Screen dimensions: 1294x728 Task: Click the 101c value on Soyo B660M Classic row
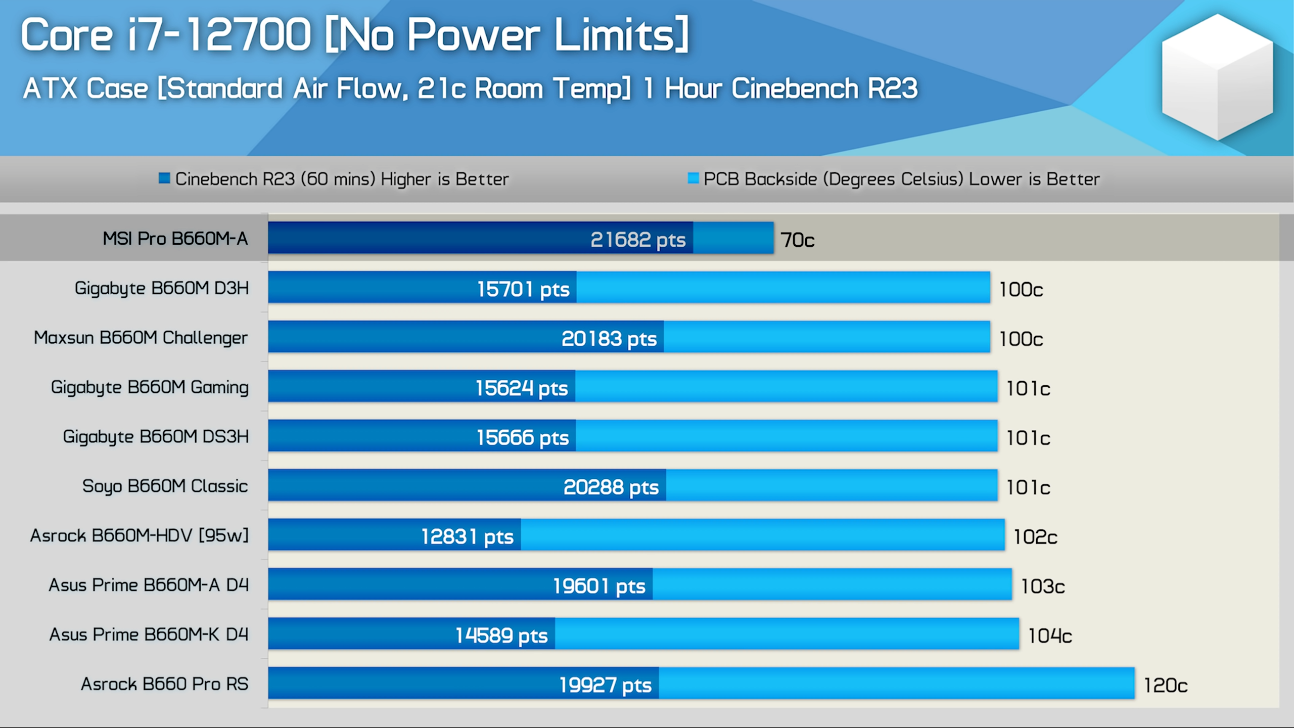coord(1028,488)
